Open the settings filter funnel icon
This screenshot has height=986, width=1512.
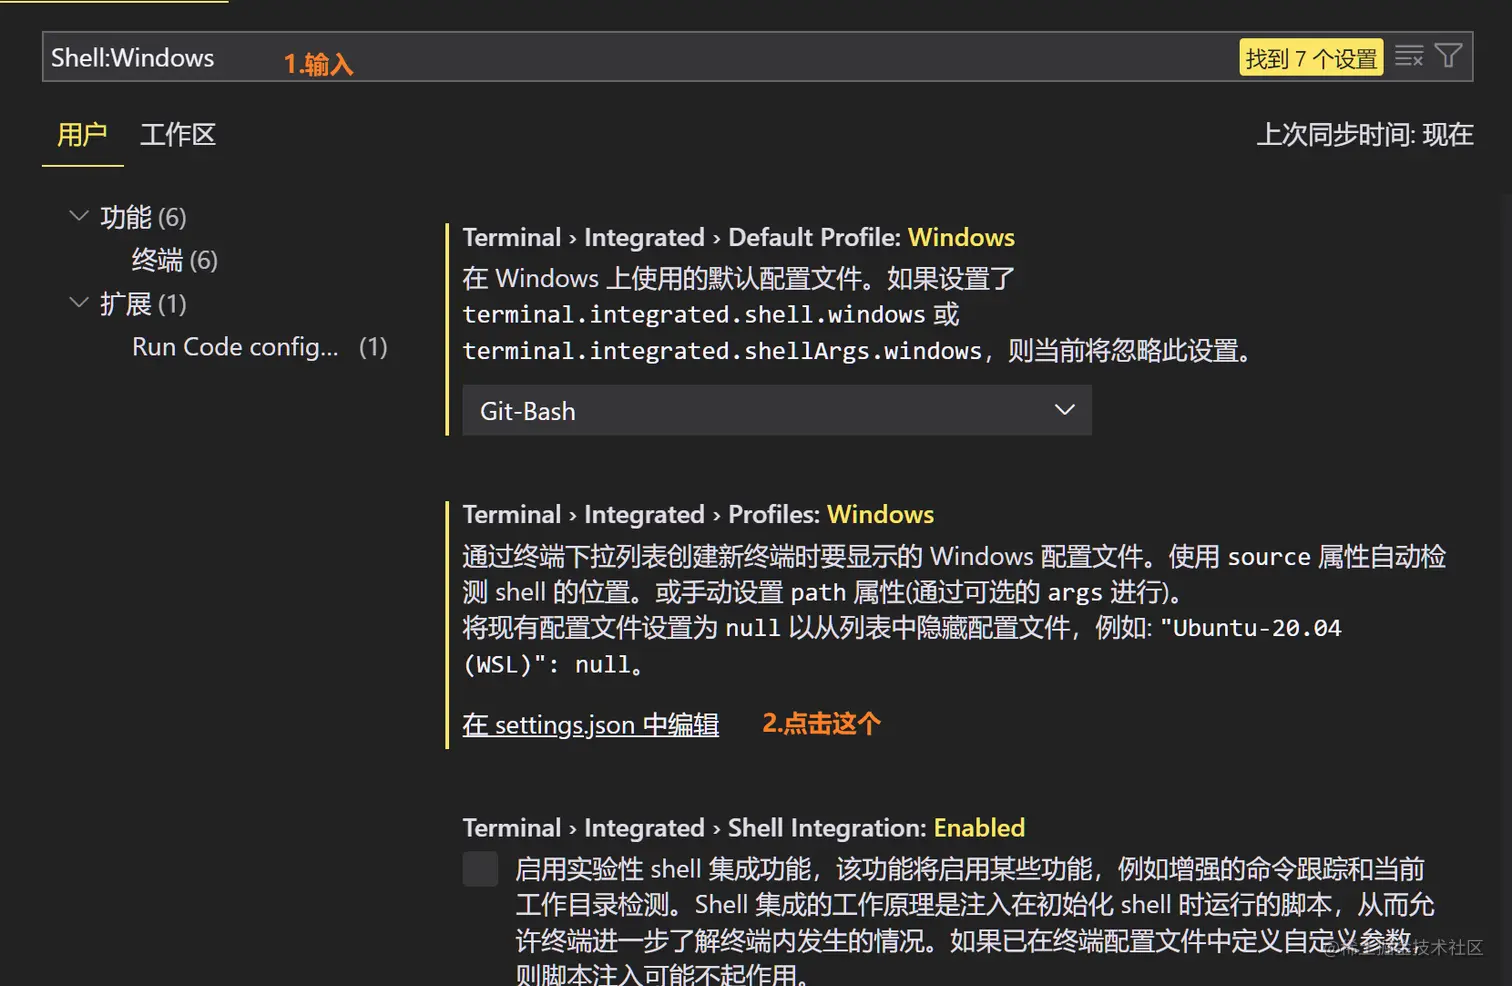(x=1448, y=56)
